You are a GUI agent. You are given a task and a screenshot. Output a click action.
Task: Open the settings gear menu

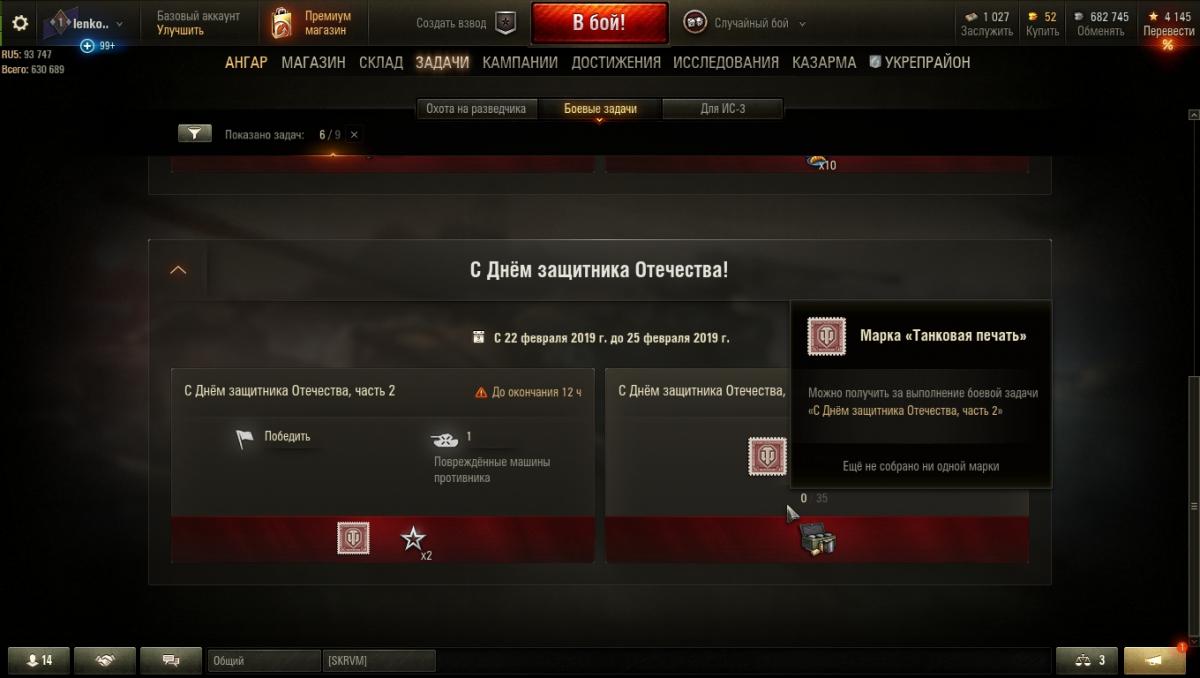(x=20, y=23)
